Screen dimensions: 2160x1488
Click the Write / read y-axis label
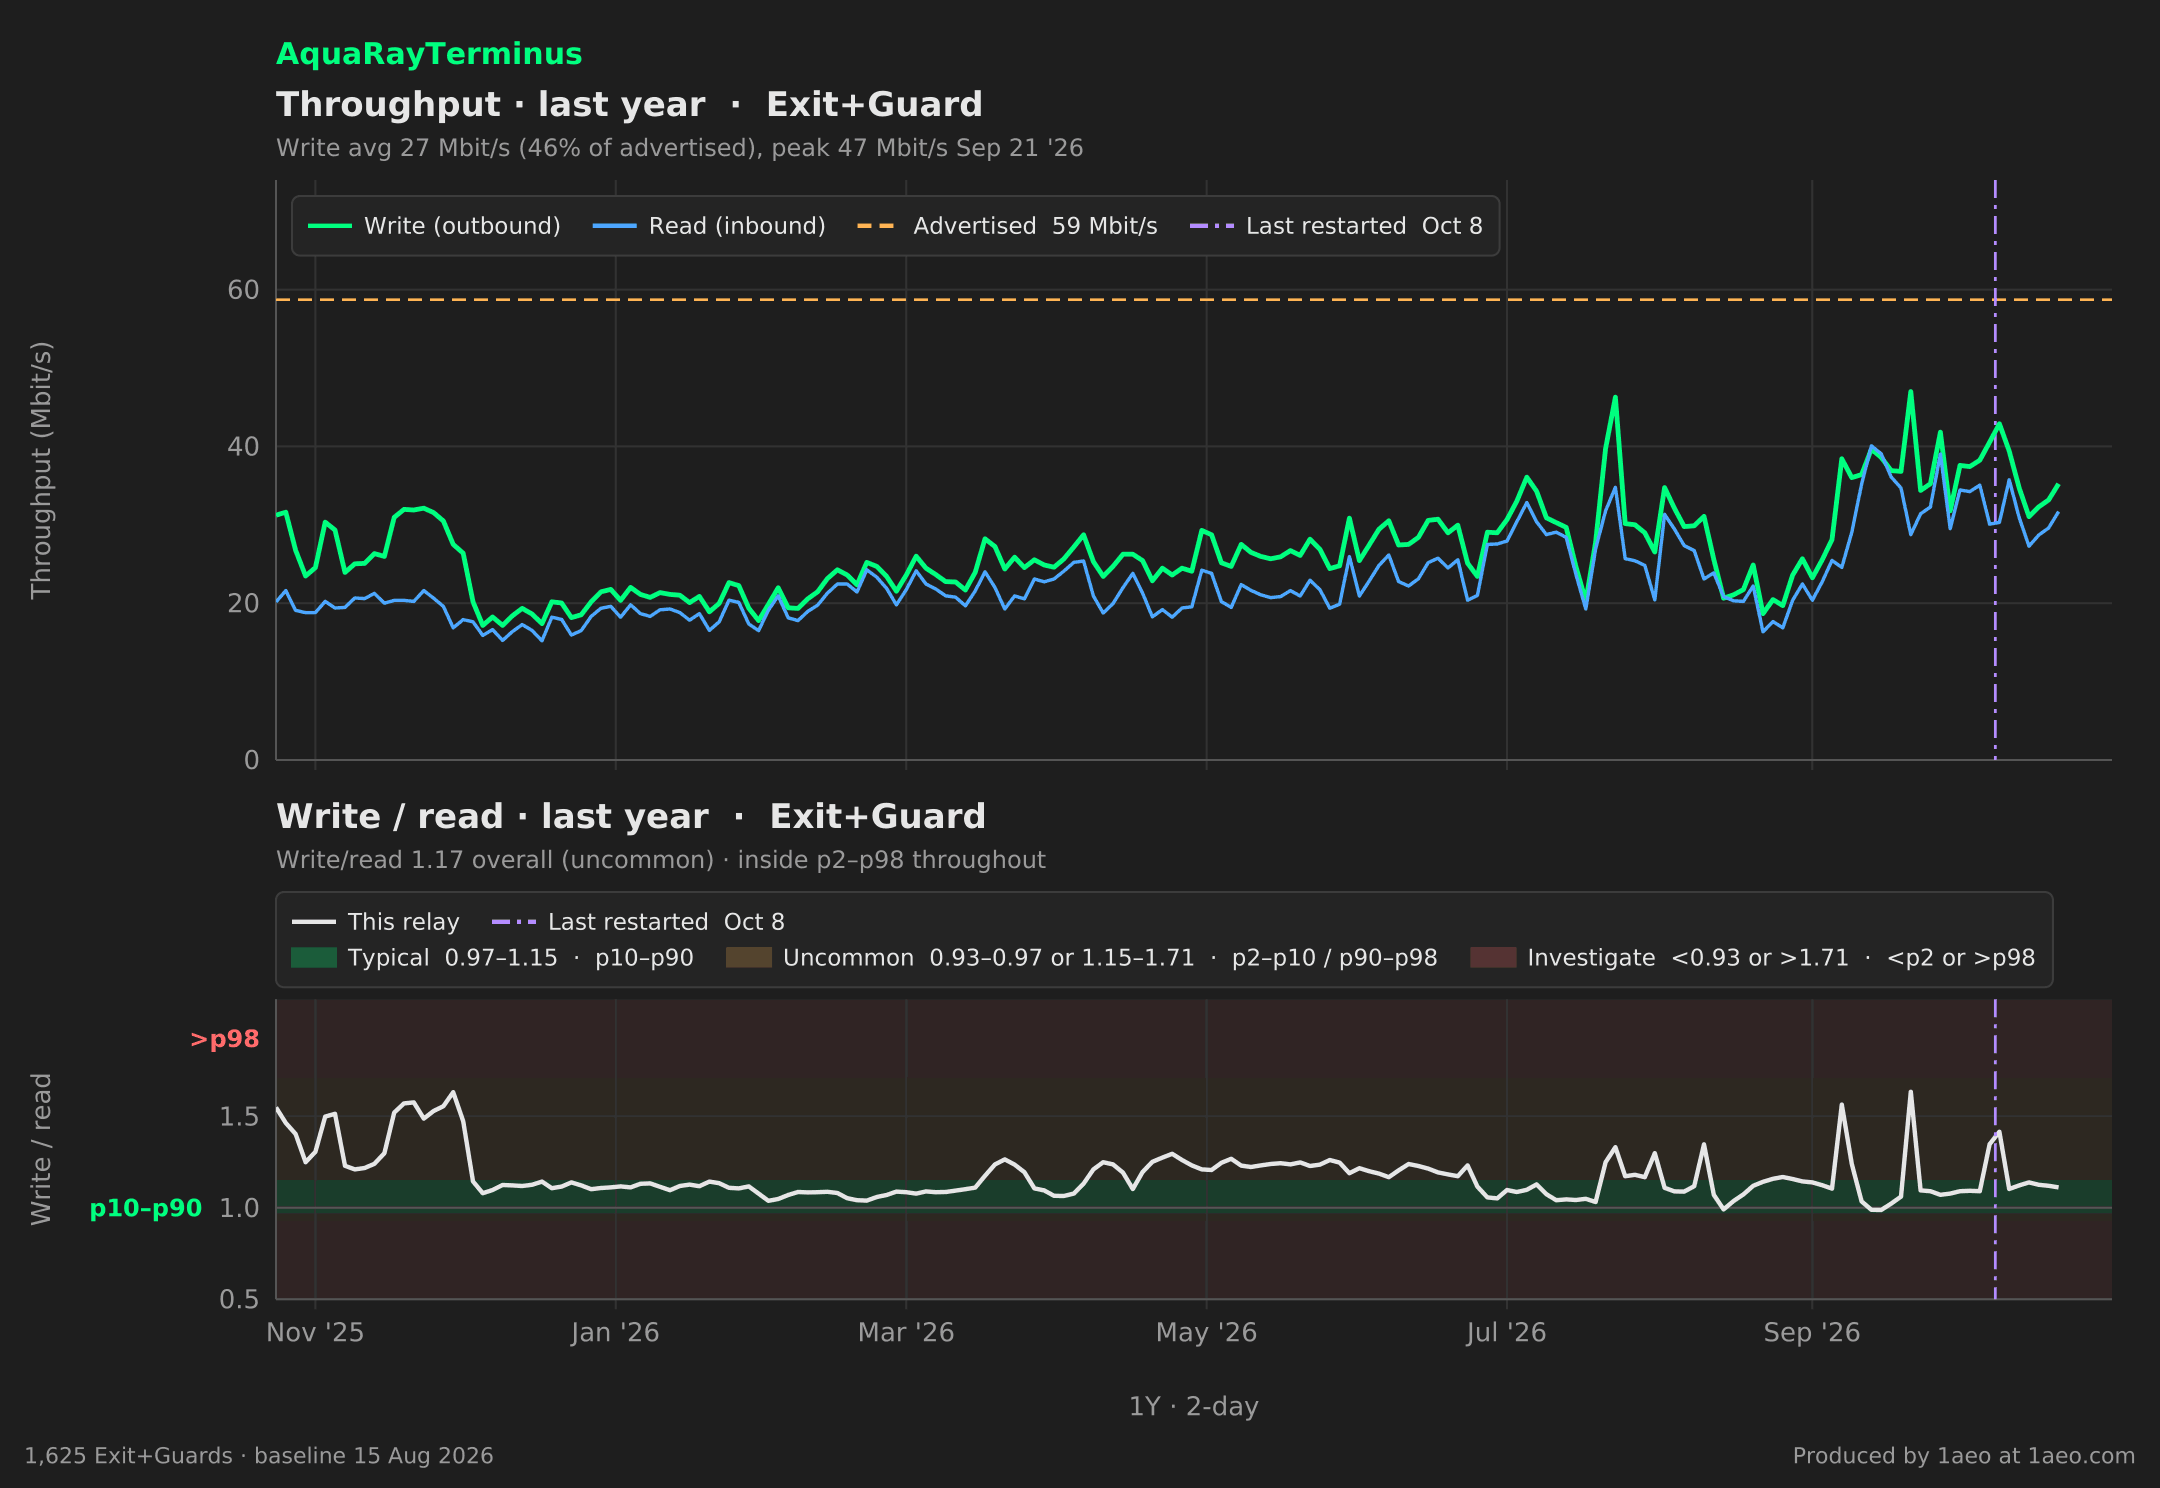pyautogui.click(x=41, y=1149)
